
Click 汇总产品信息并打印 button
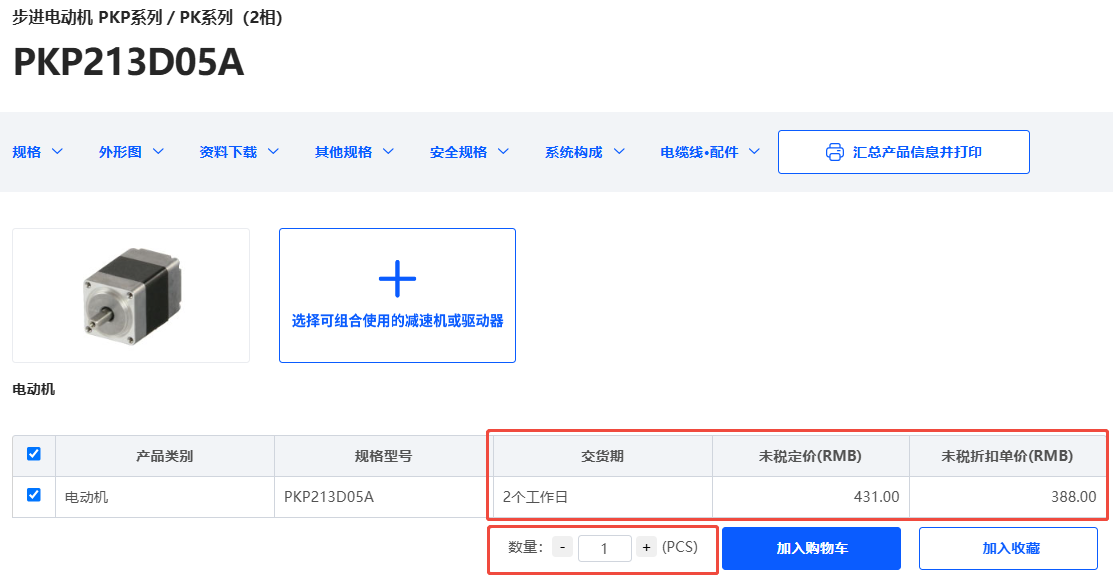(x=916, y=152)
